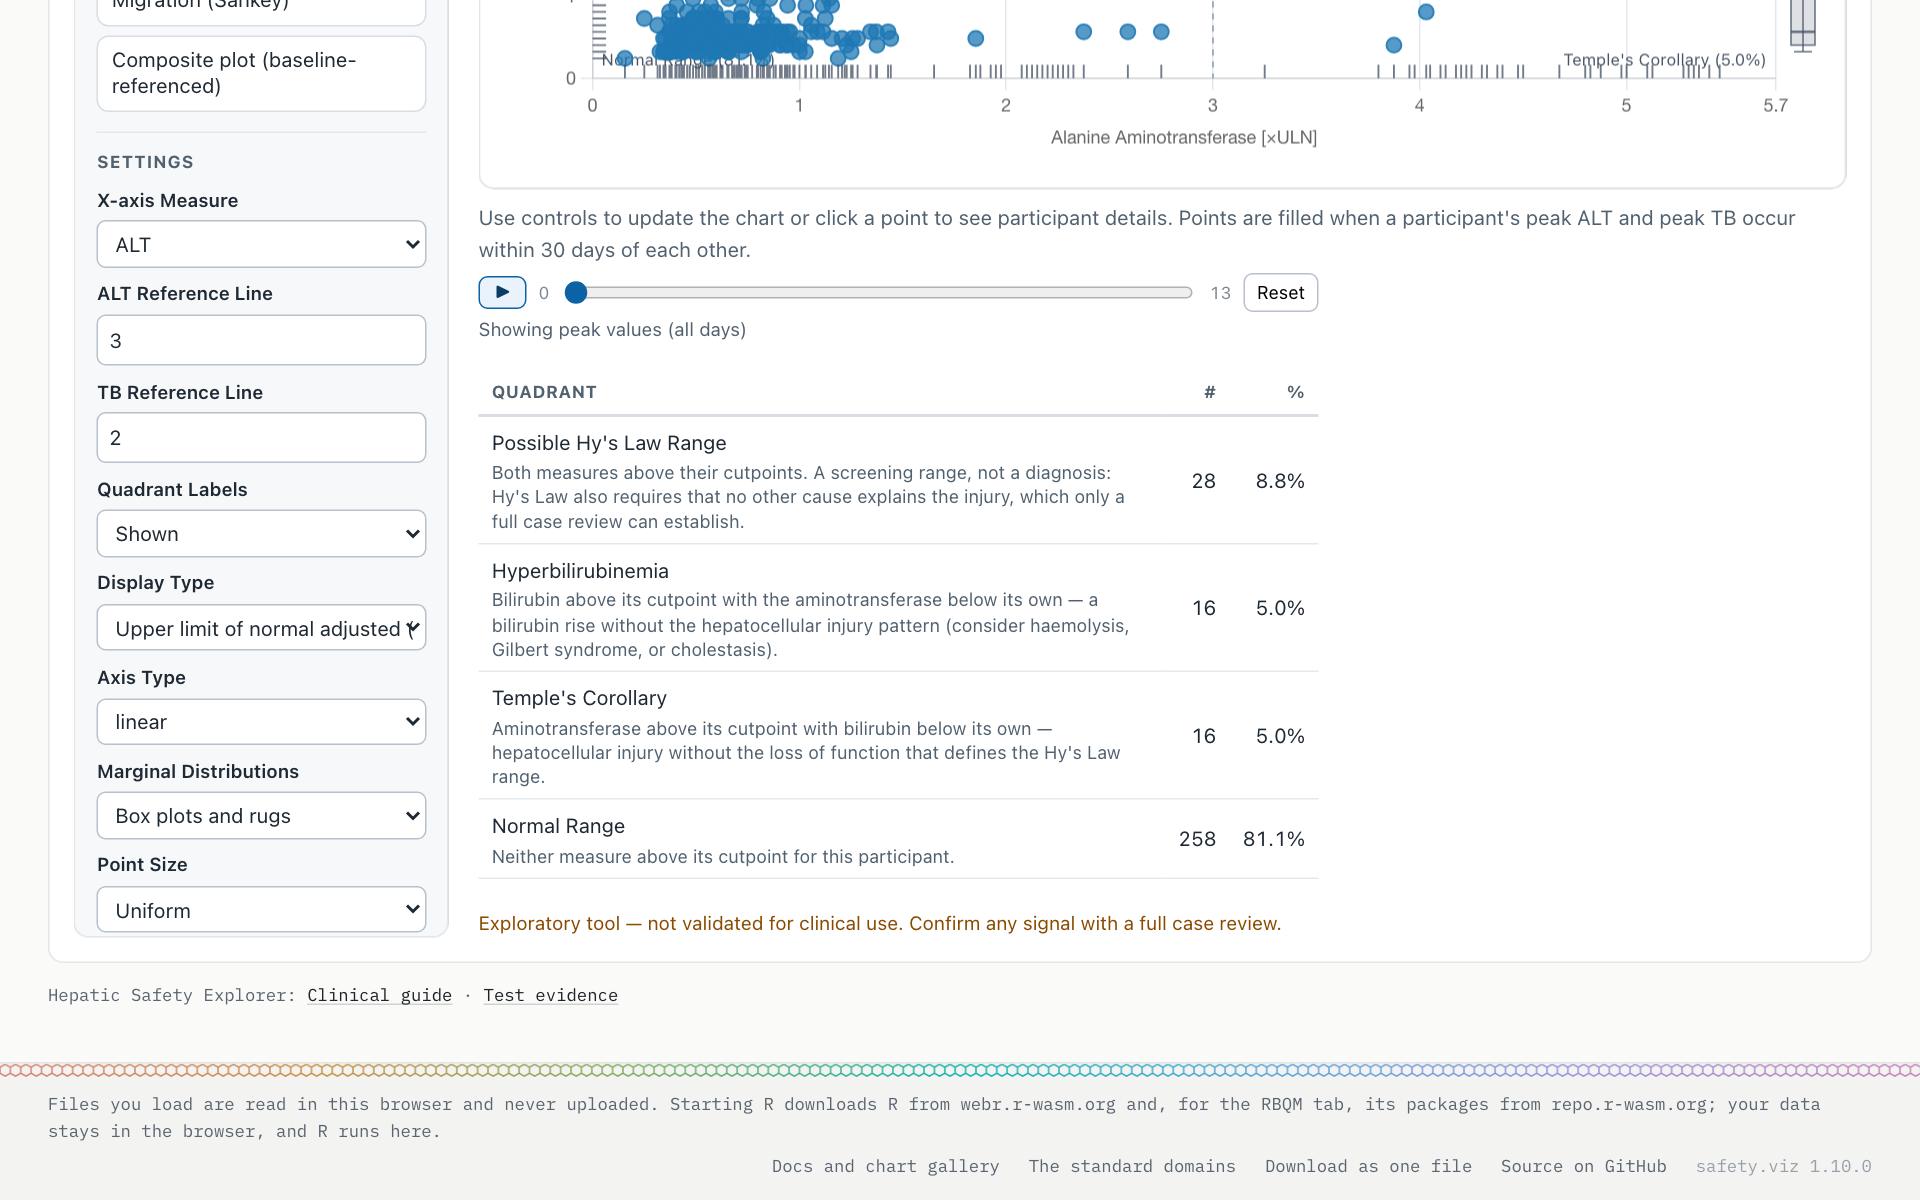Click the Temple's Corollary table row title
Screen dimensions: 1920x1200
(579, 698)
